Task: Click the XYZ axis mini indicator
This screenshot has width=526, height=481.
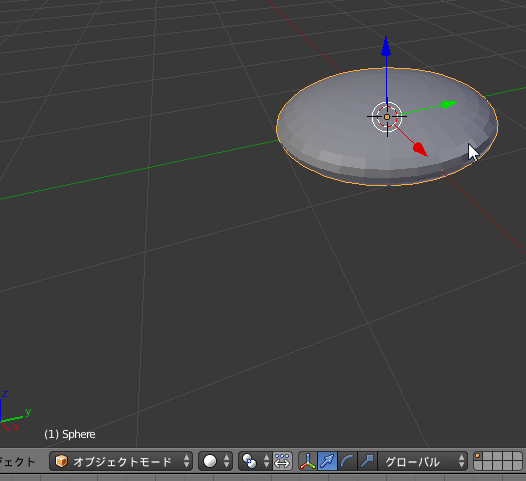Action: pyautogui.click(x=13, y=411)
